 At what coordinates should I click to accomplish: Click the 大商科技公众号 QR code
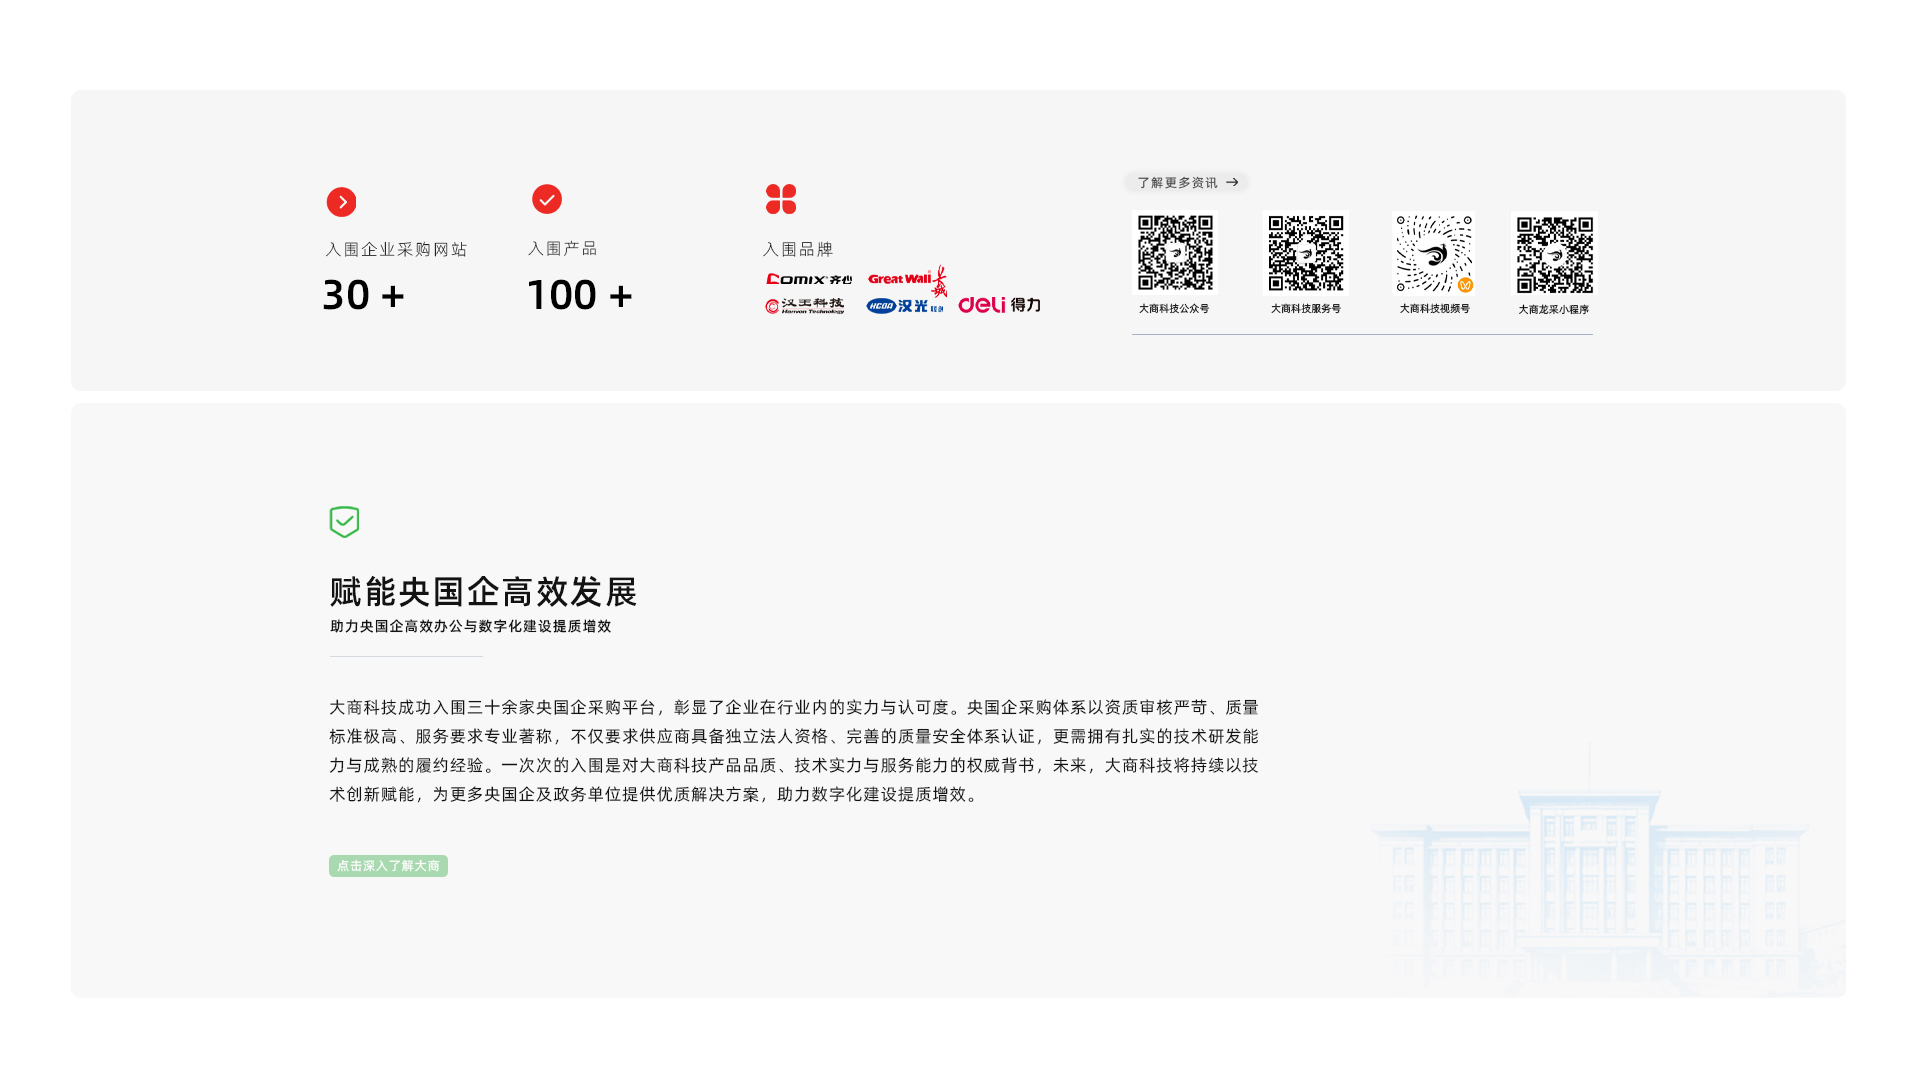(x=1175, y=253)
